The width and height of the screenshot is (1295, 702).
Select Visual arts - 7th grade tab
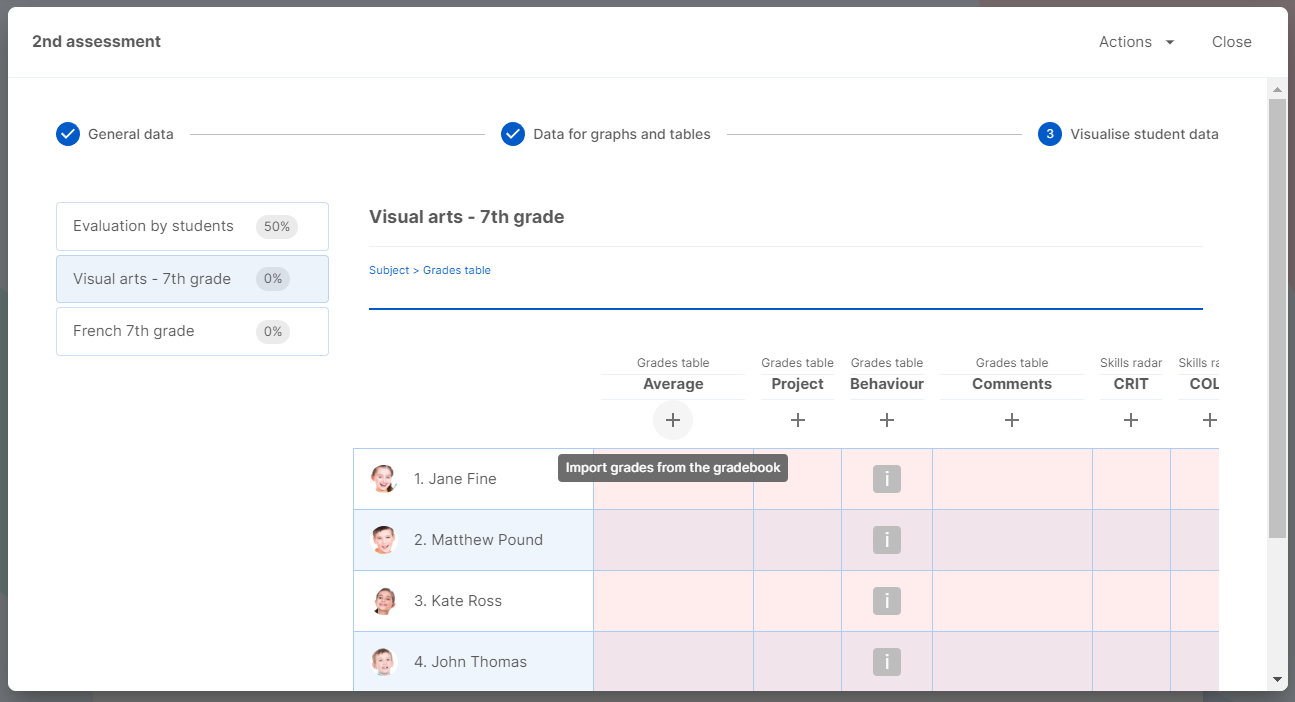click(x=192, y=279)
